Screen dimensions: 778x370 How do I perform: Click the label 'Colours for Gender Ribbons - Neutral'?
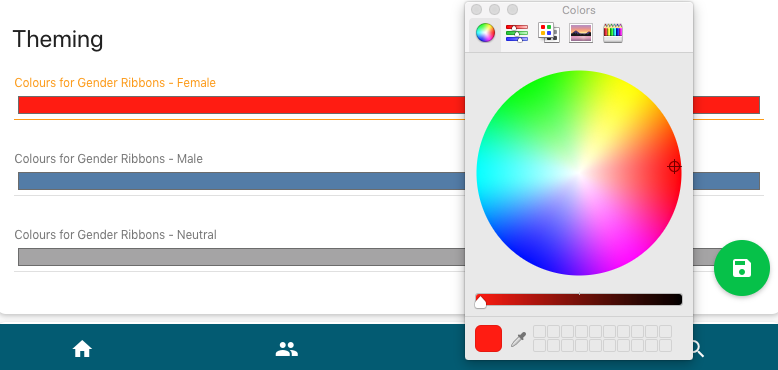(x=116, y=235)
